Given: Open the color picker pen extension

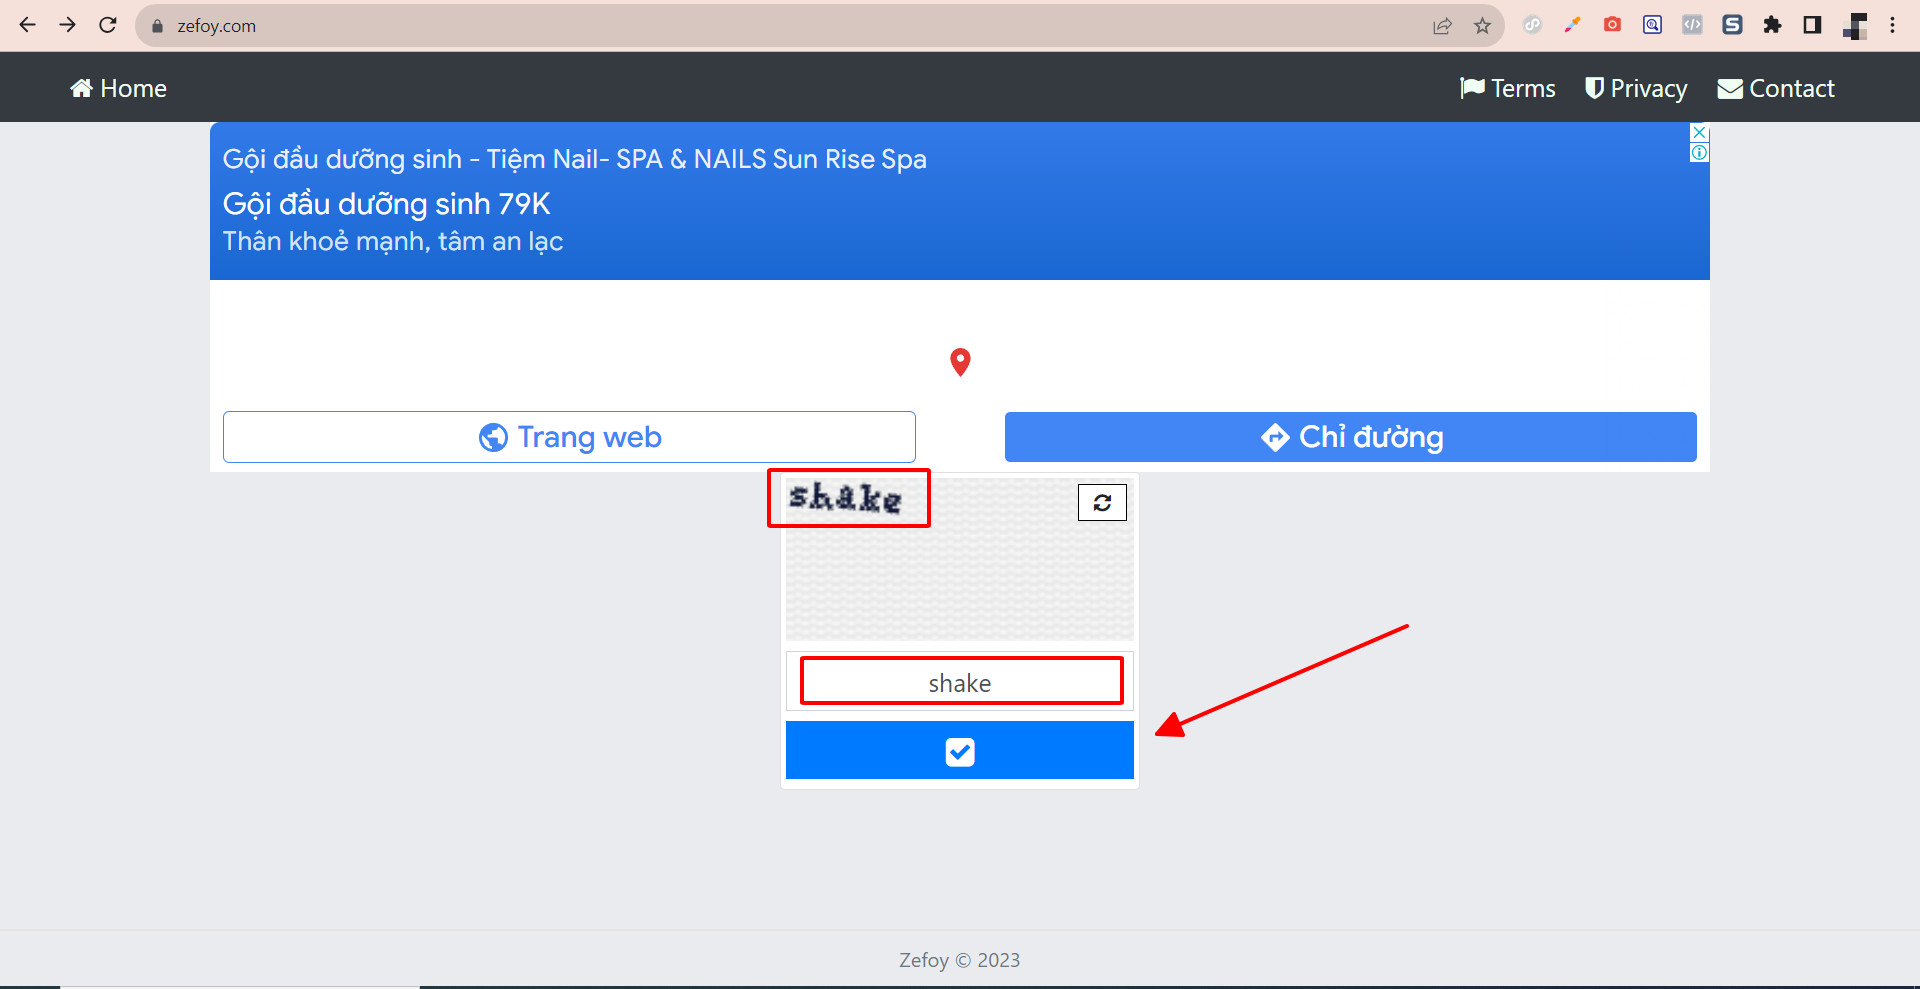Looking at the screenshot, I should pyautogui.click(x=1572, y=25).
